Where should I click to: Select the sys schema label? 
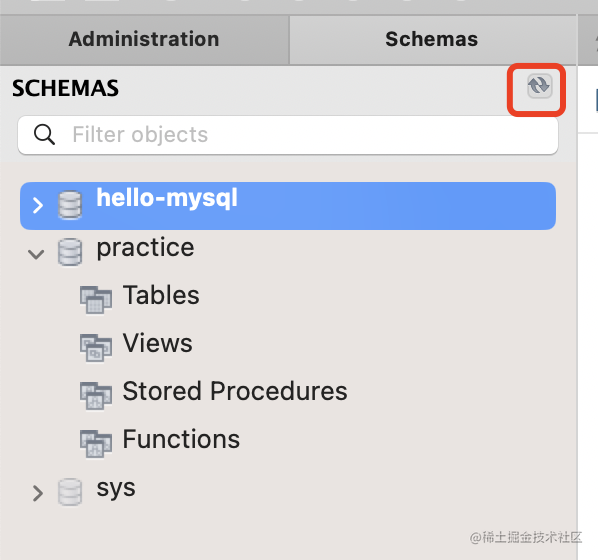[116, 488]
